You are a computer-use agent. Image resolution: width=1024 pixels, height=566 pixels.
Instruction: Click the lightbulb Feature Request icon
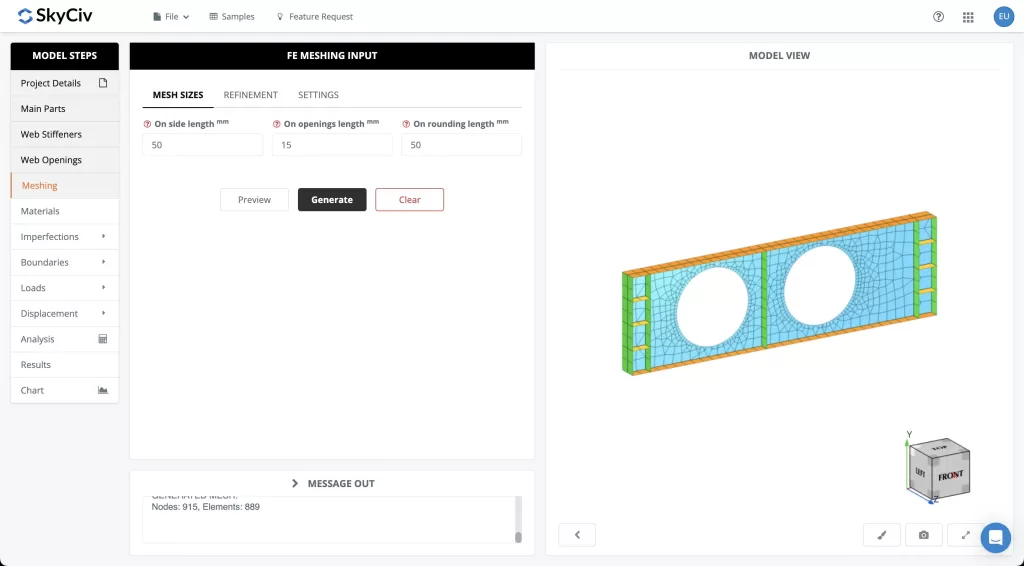(280, 17)
